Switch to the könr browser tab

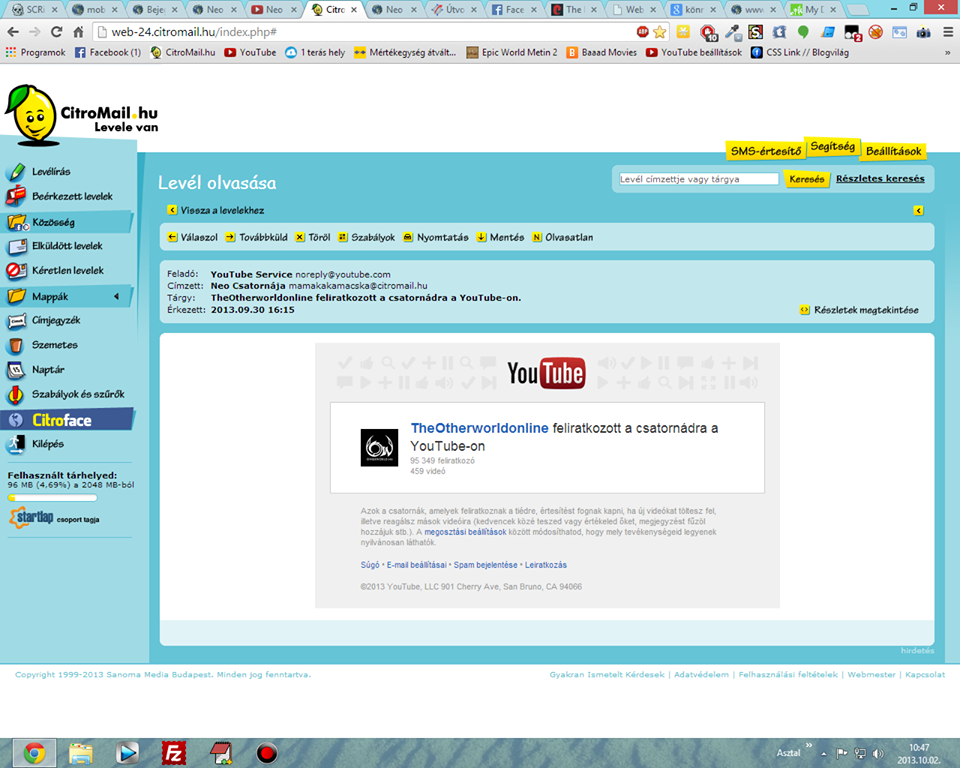696,10
